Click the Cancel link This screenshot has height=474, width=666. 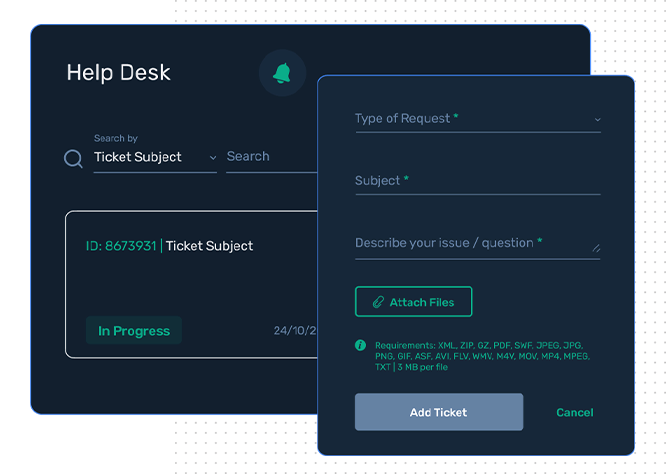(575, 412)
